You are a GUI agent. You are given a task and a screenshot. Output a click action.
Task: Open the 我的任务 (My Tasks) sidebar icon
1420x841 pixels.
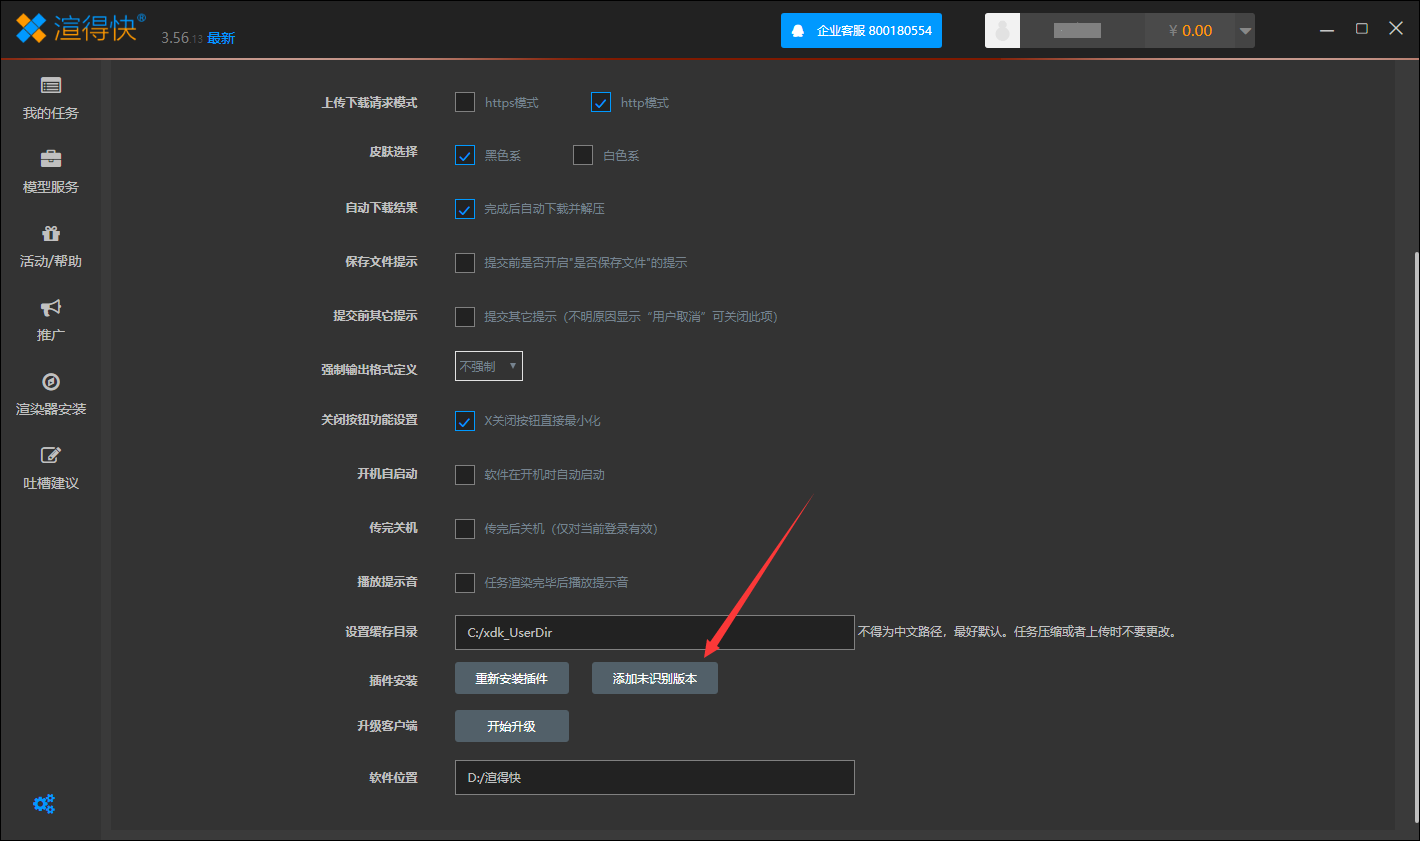(x=51, y=86)
